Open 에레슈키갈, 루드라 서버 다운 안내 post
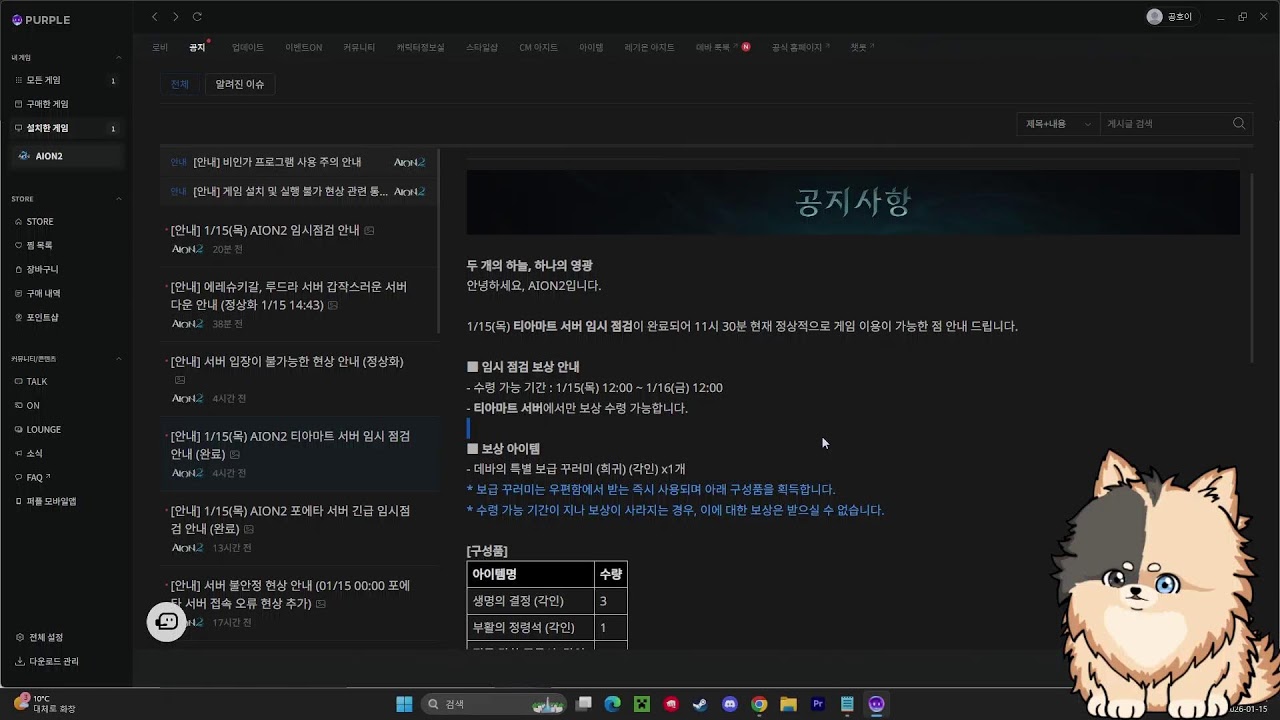 [x=298, y=304]
